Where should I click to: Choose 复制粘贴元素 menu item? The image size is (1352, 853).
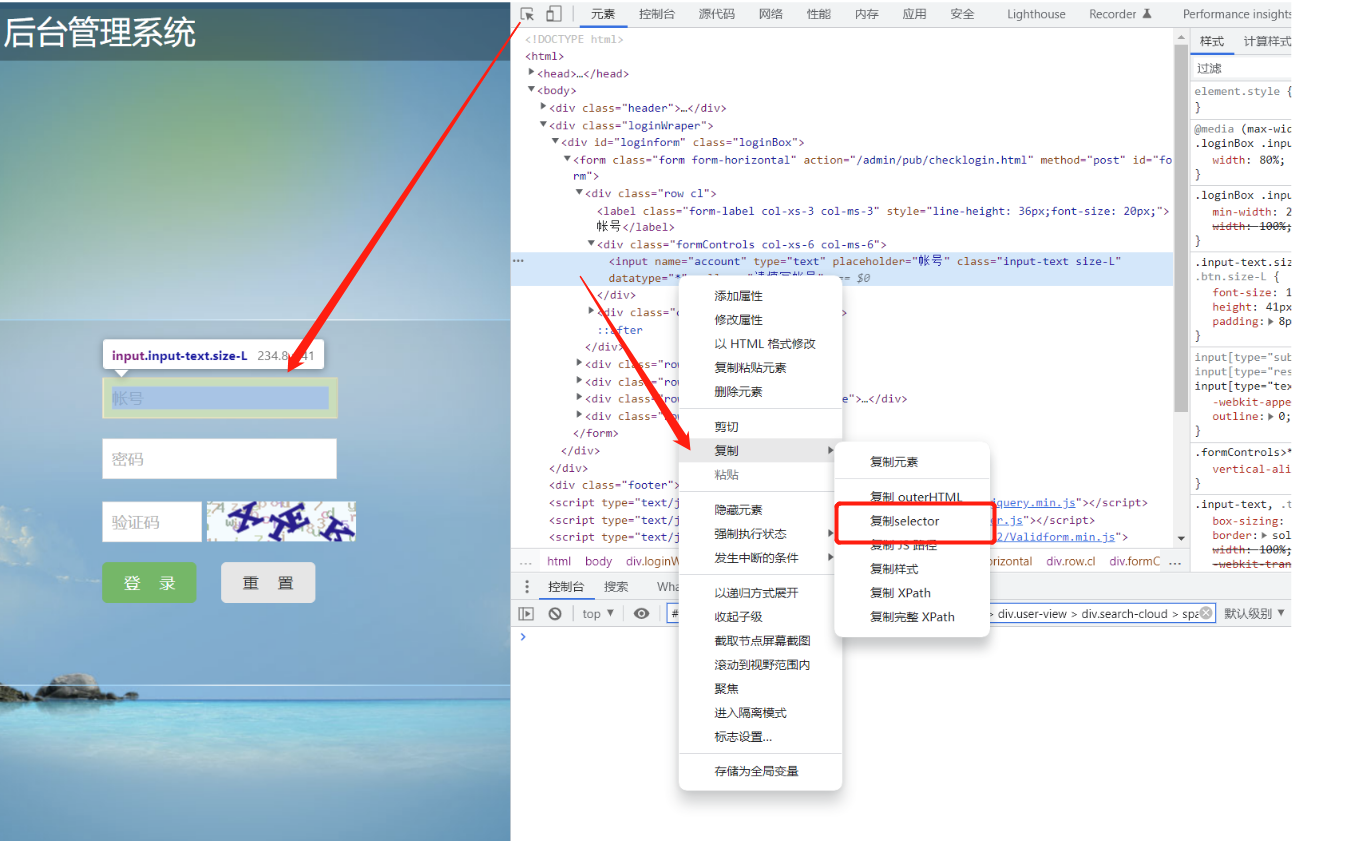coord(760,368)
